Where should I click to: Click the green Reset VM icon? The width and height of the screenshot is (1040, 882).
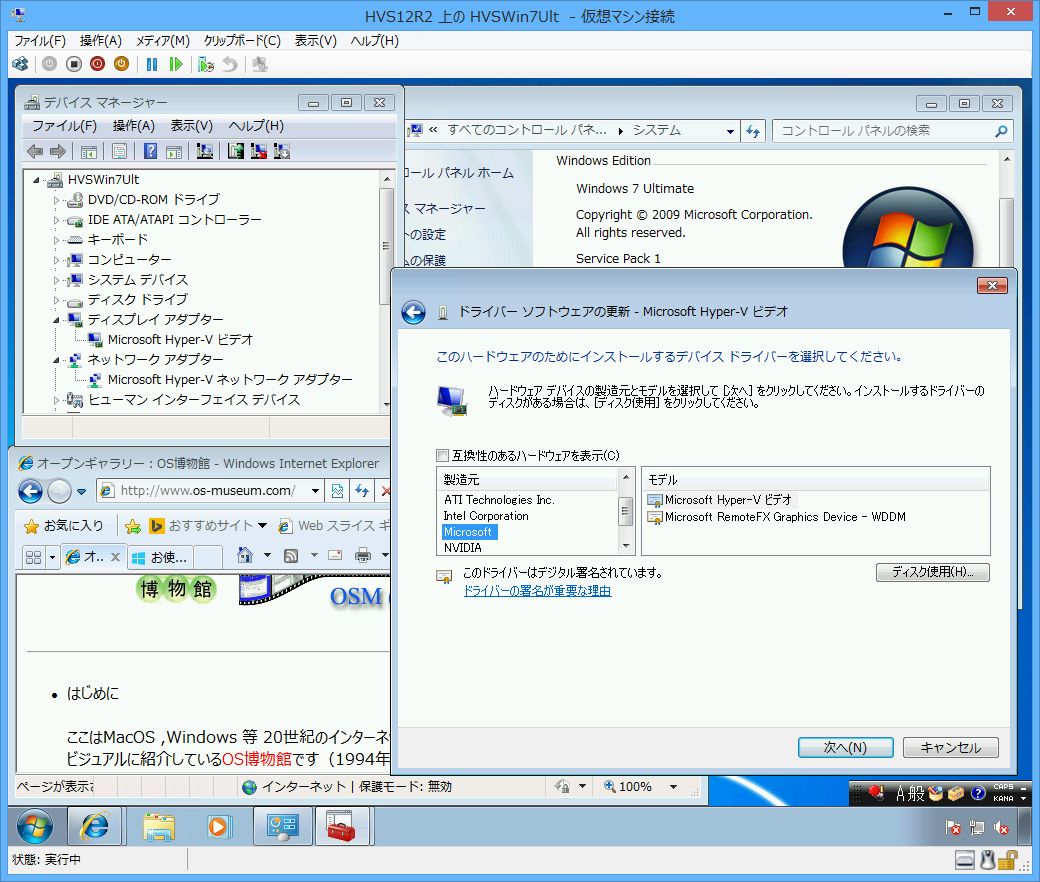tap(176, 64)
